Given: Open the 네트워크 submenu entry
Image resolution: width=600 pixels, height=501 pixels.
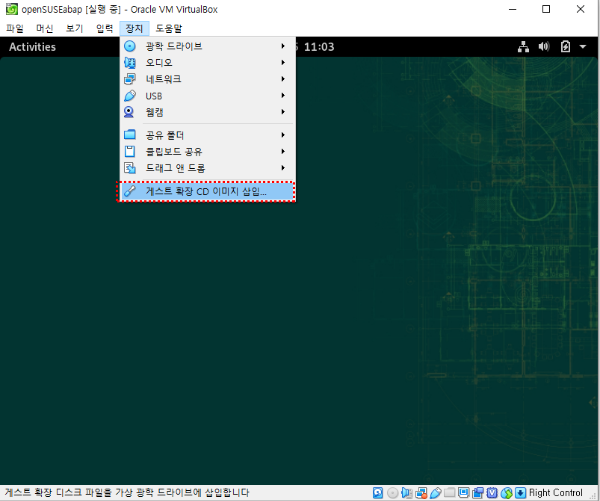Looking at the screenshot, I should [207, 79].
